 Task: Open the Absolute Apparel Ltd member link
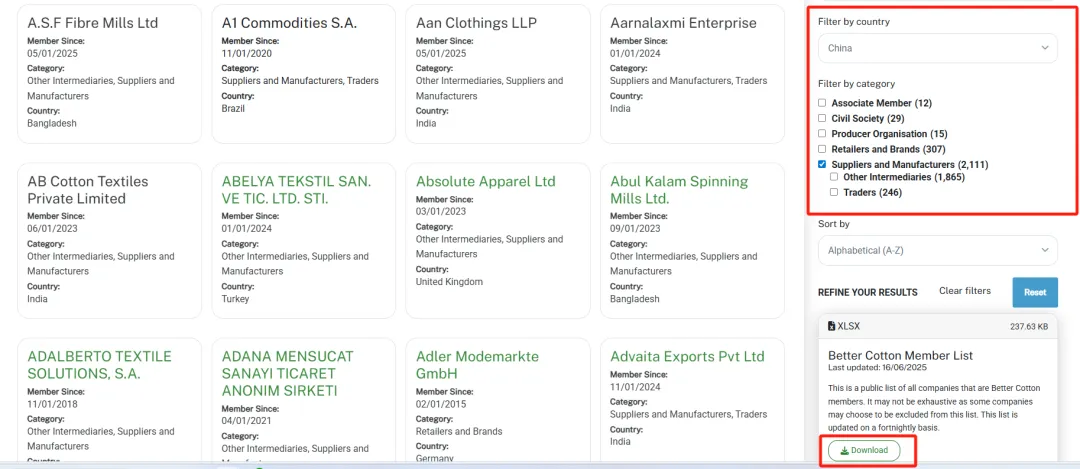click(x=486, y=182)
